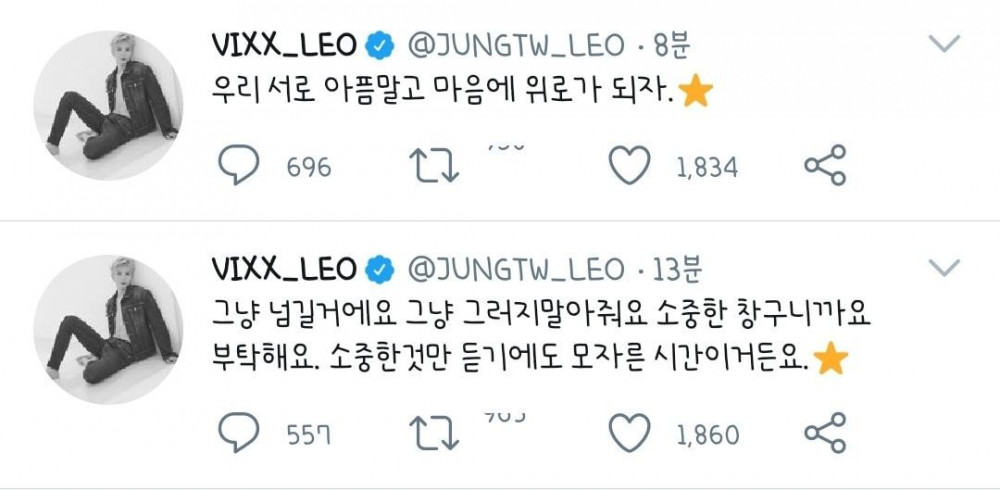Share the second tweet via share icon
Screen dimensions: 1000x491
point(825,433)
